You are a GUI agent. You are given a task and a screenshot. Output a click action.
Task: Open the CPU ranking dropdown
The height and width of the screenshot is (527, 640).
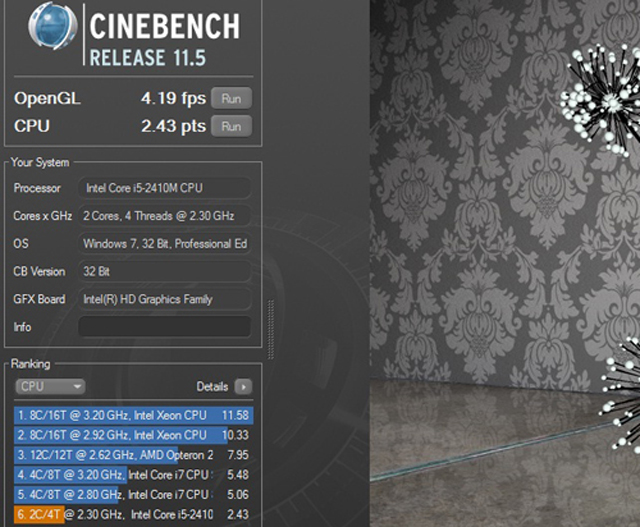click(50, 386)
